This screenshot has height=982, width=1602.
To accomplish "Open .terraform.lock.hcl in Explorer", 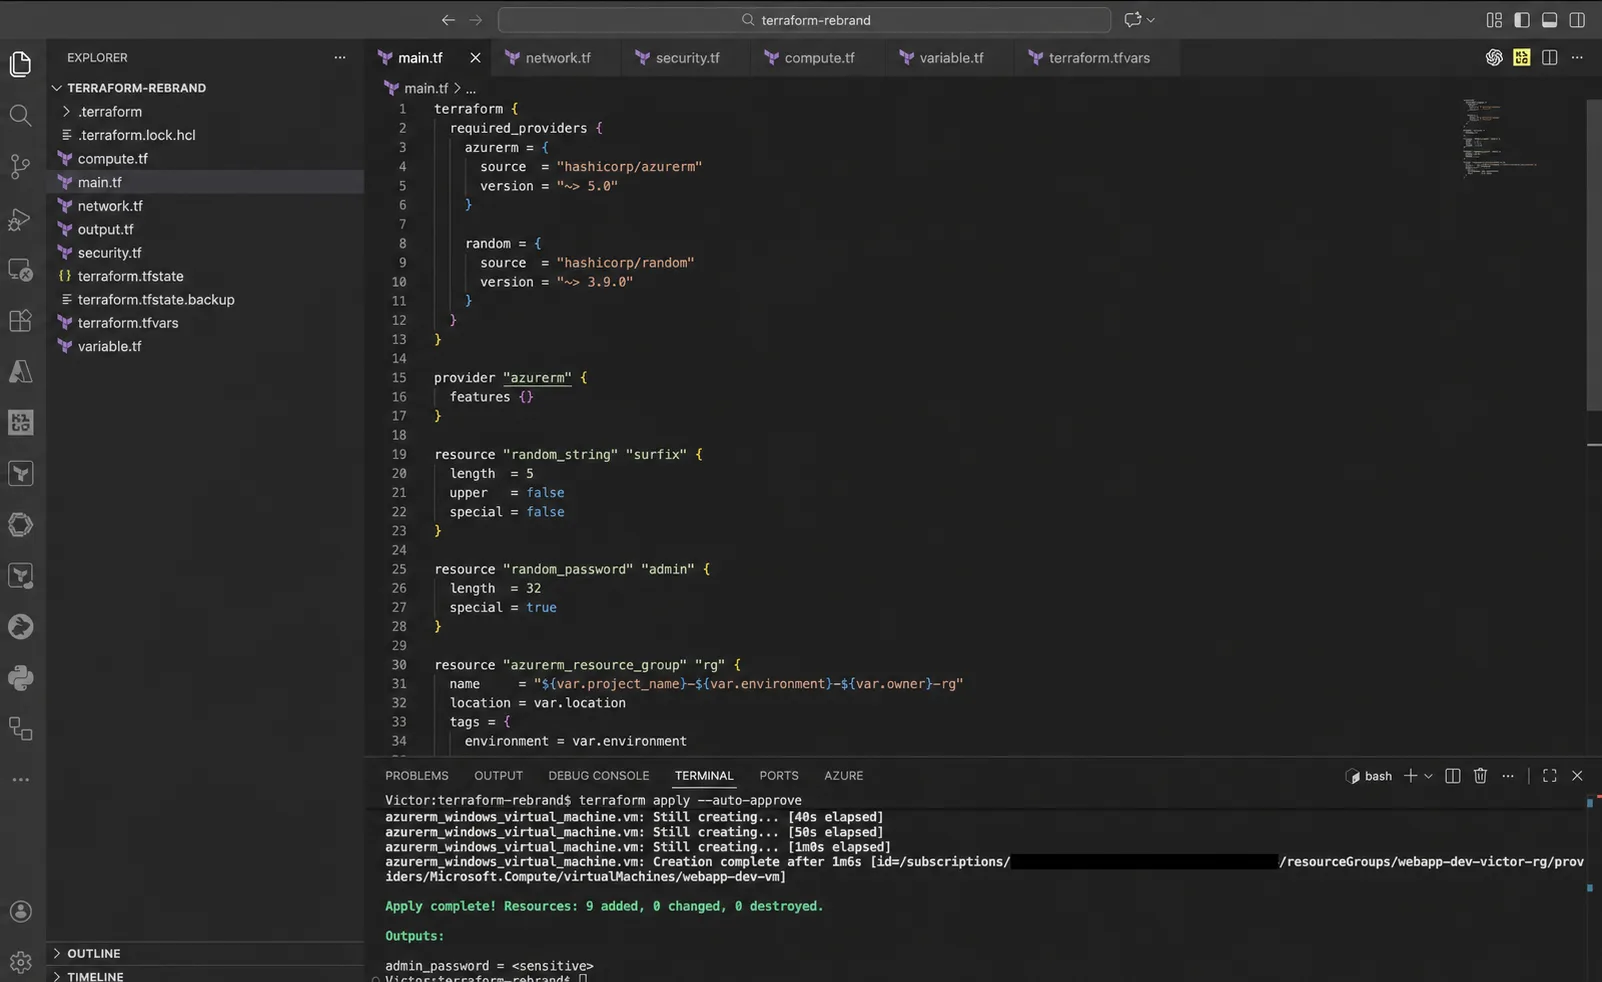I will coord(205,135).
